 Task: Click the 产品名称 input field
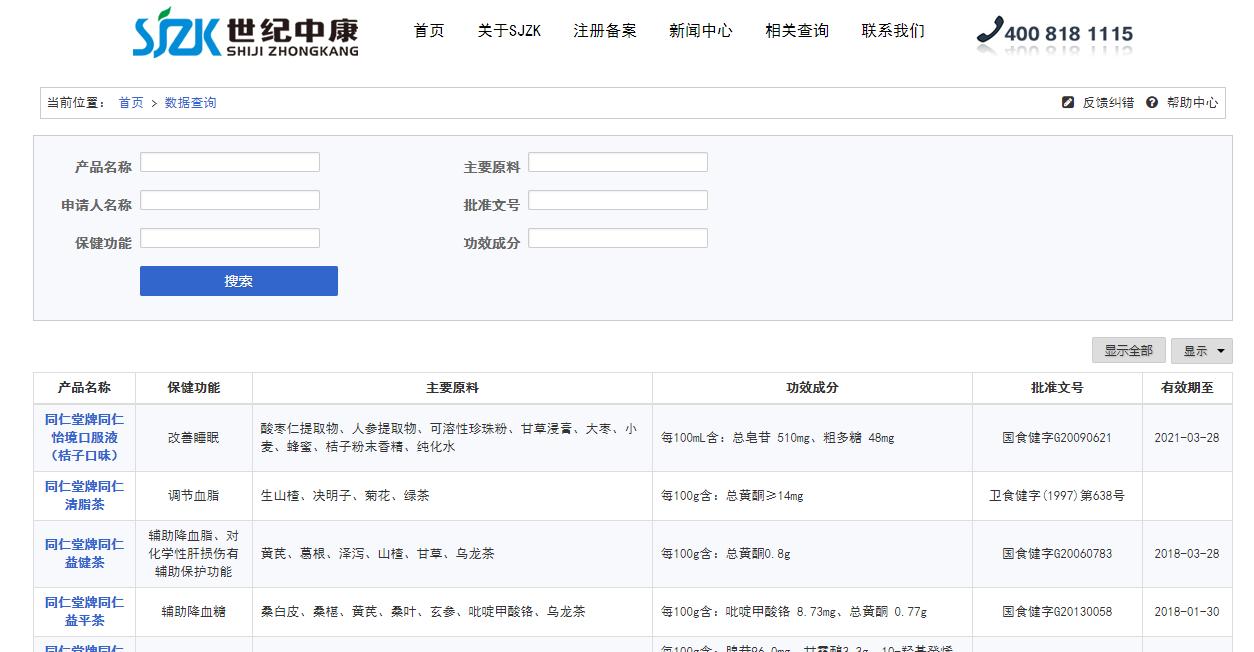click(230, 161)
